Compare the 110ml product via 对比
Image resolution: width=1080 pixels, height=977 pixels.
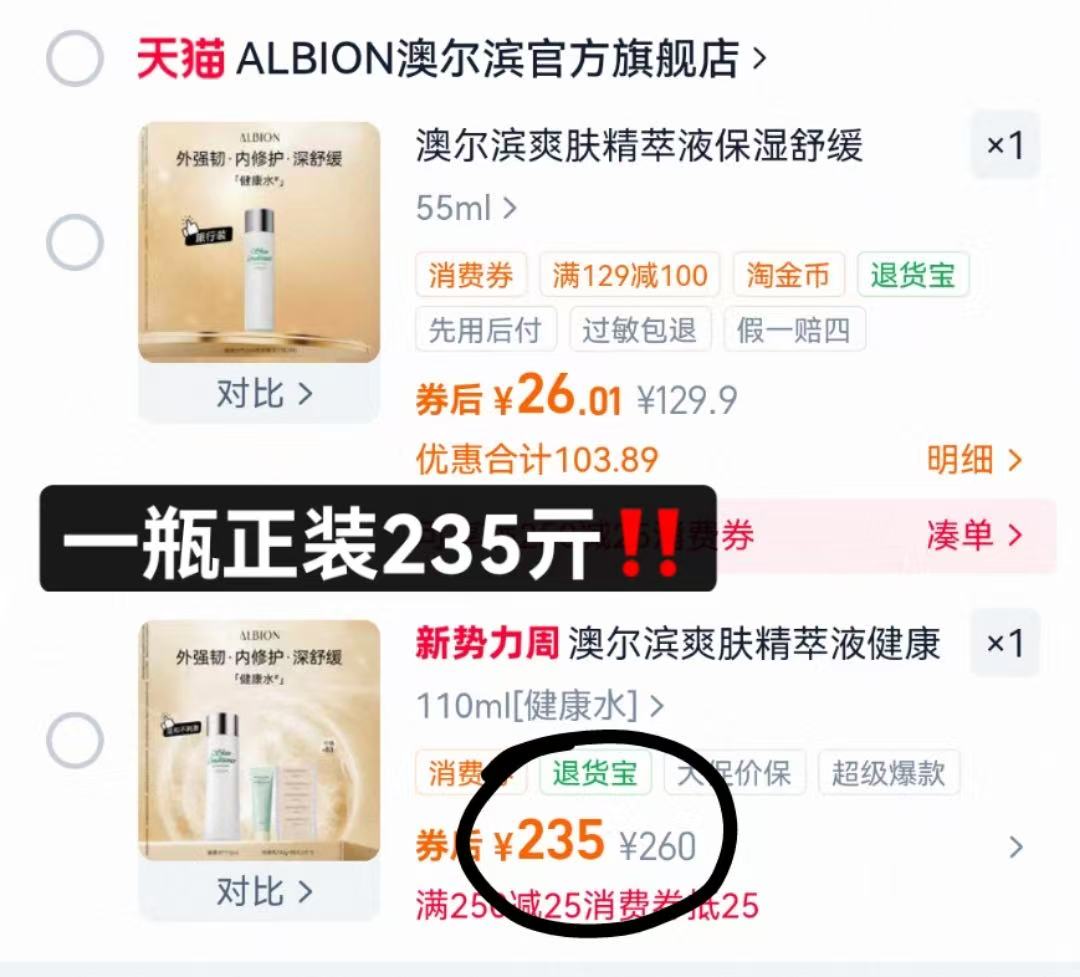(259, 891)
